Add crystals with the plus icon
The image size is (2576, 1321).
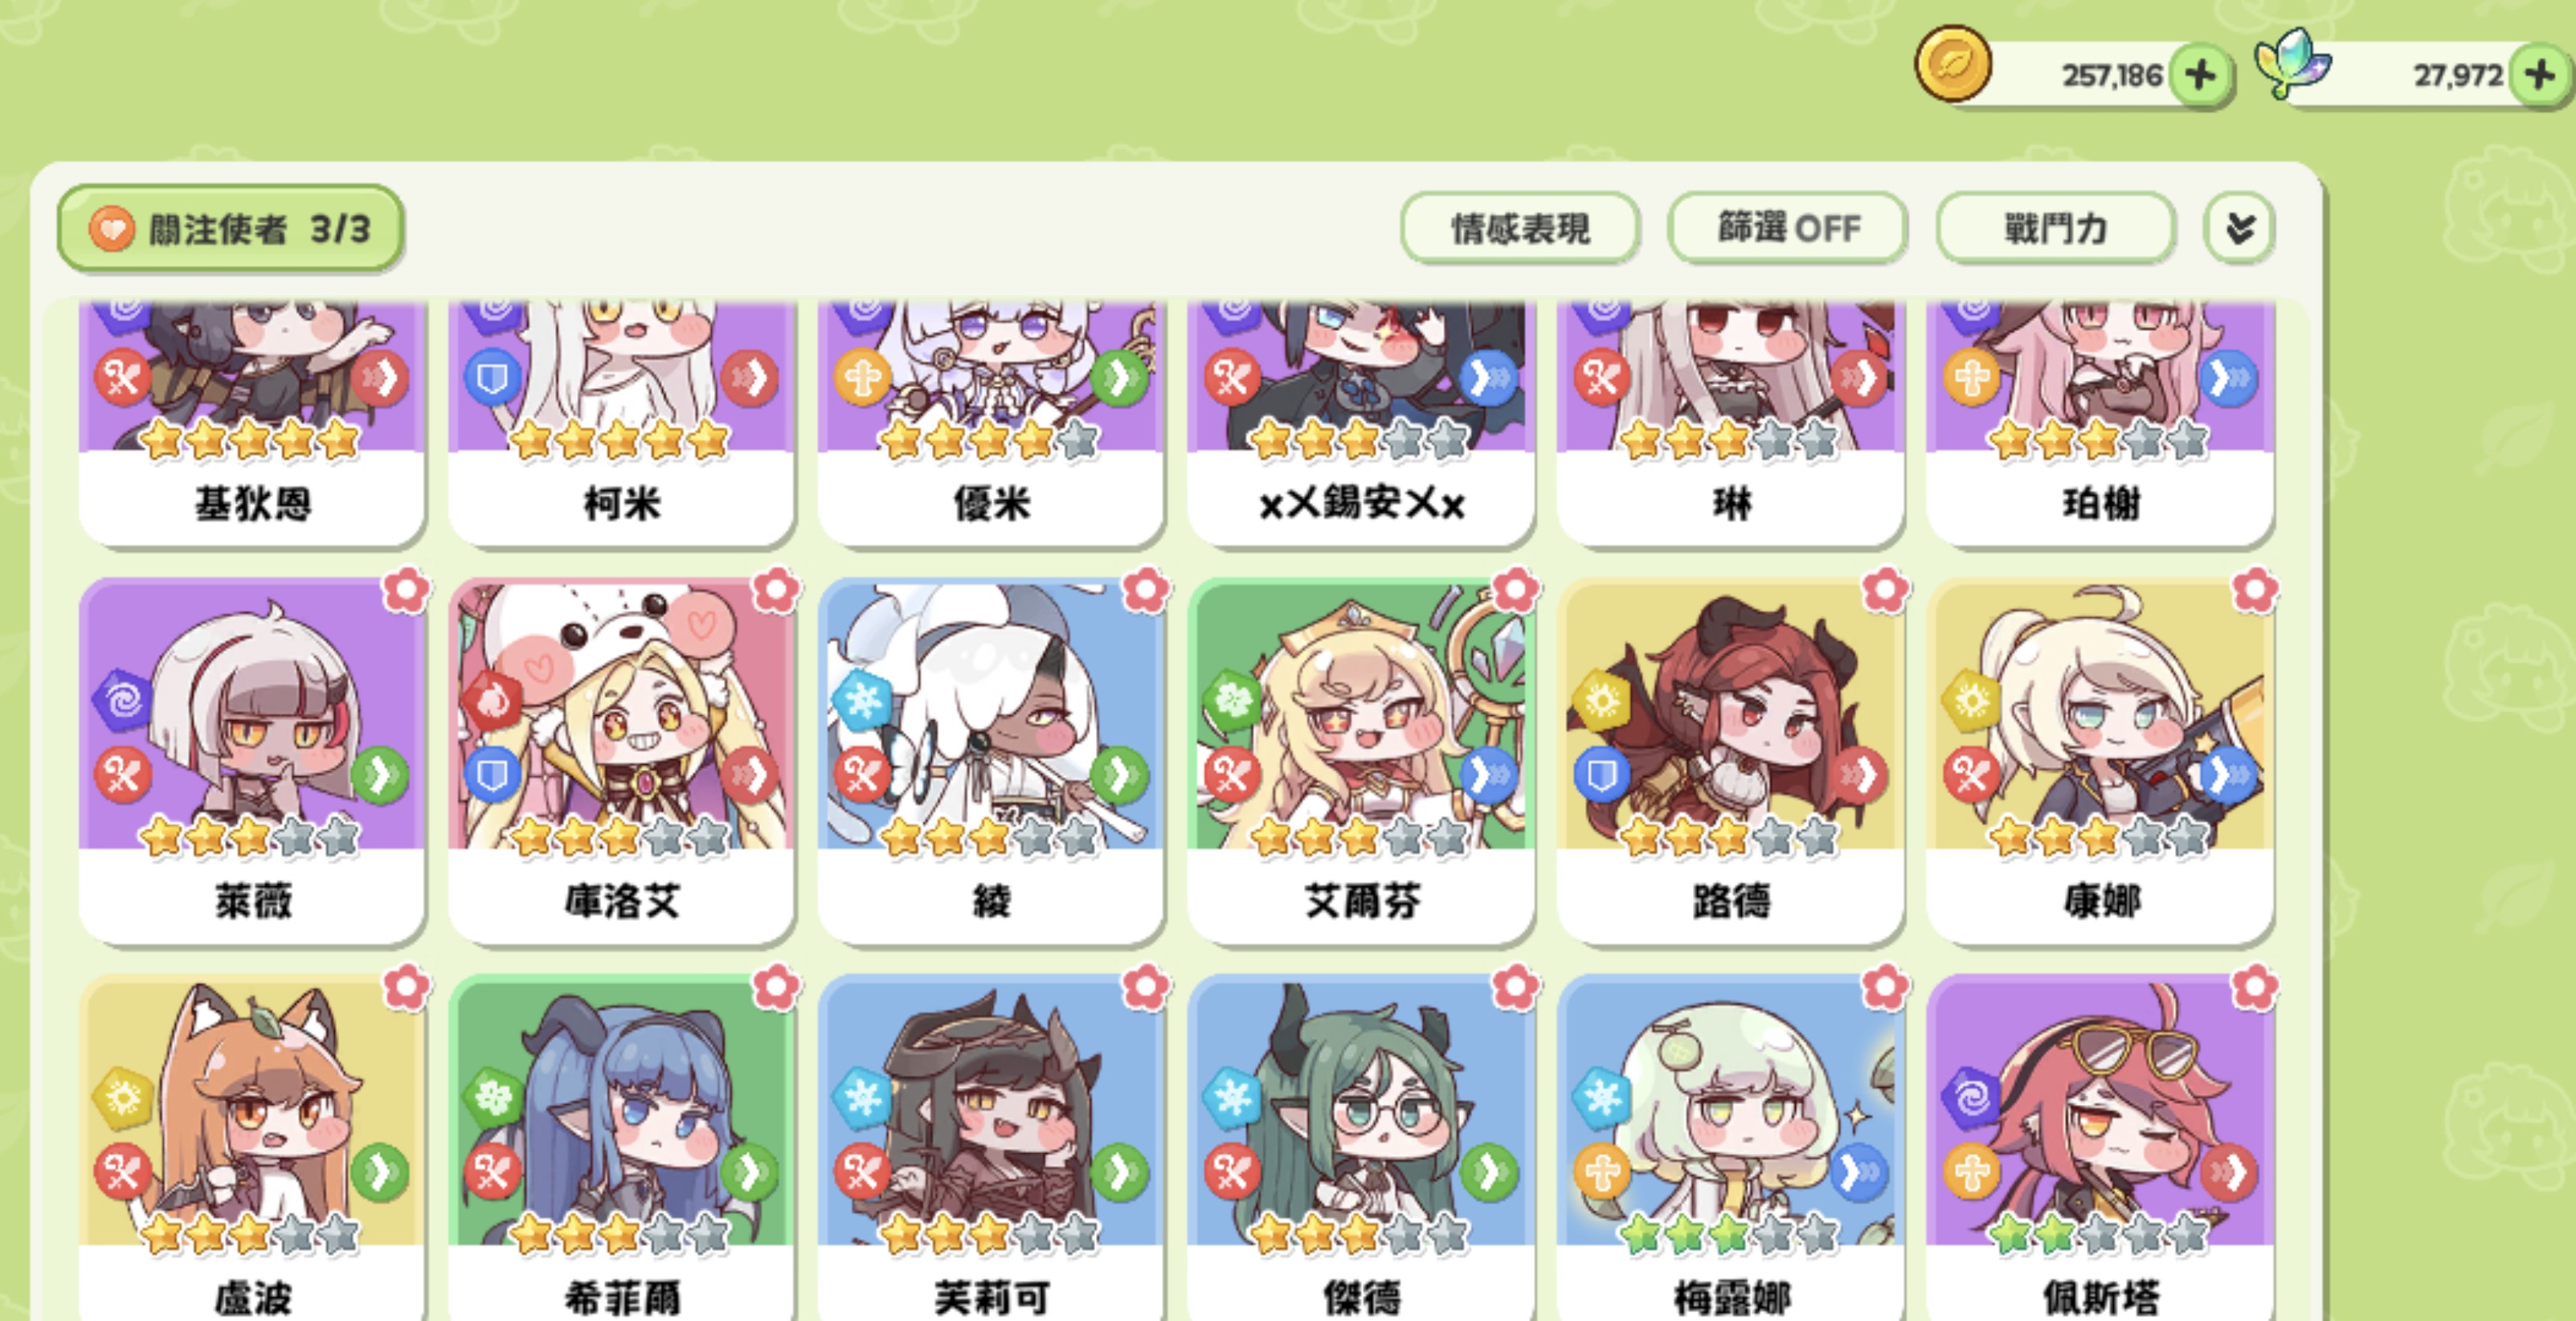(x=2541, y=75)
